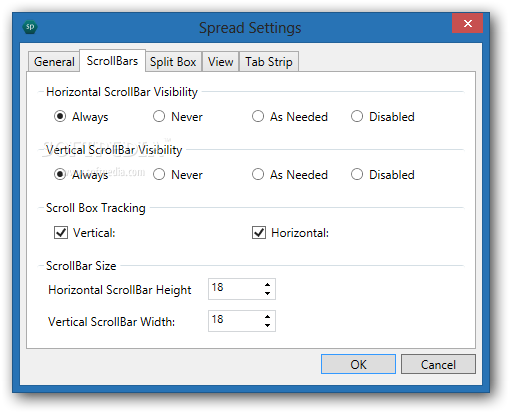Close the Spread Settings dialog
The height and width of the screenshot is (413, 510).
tap(467, 23)
